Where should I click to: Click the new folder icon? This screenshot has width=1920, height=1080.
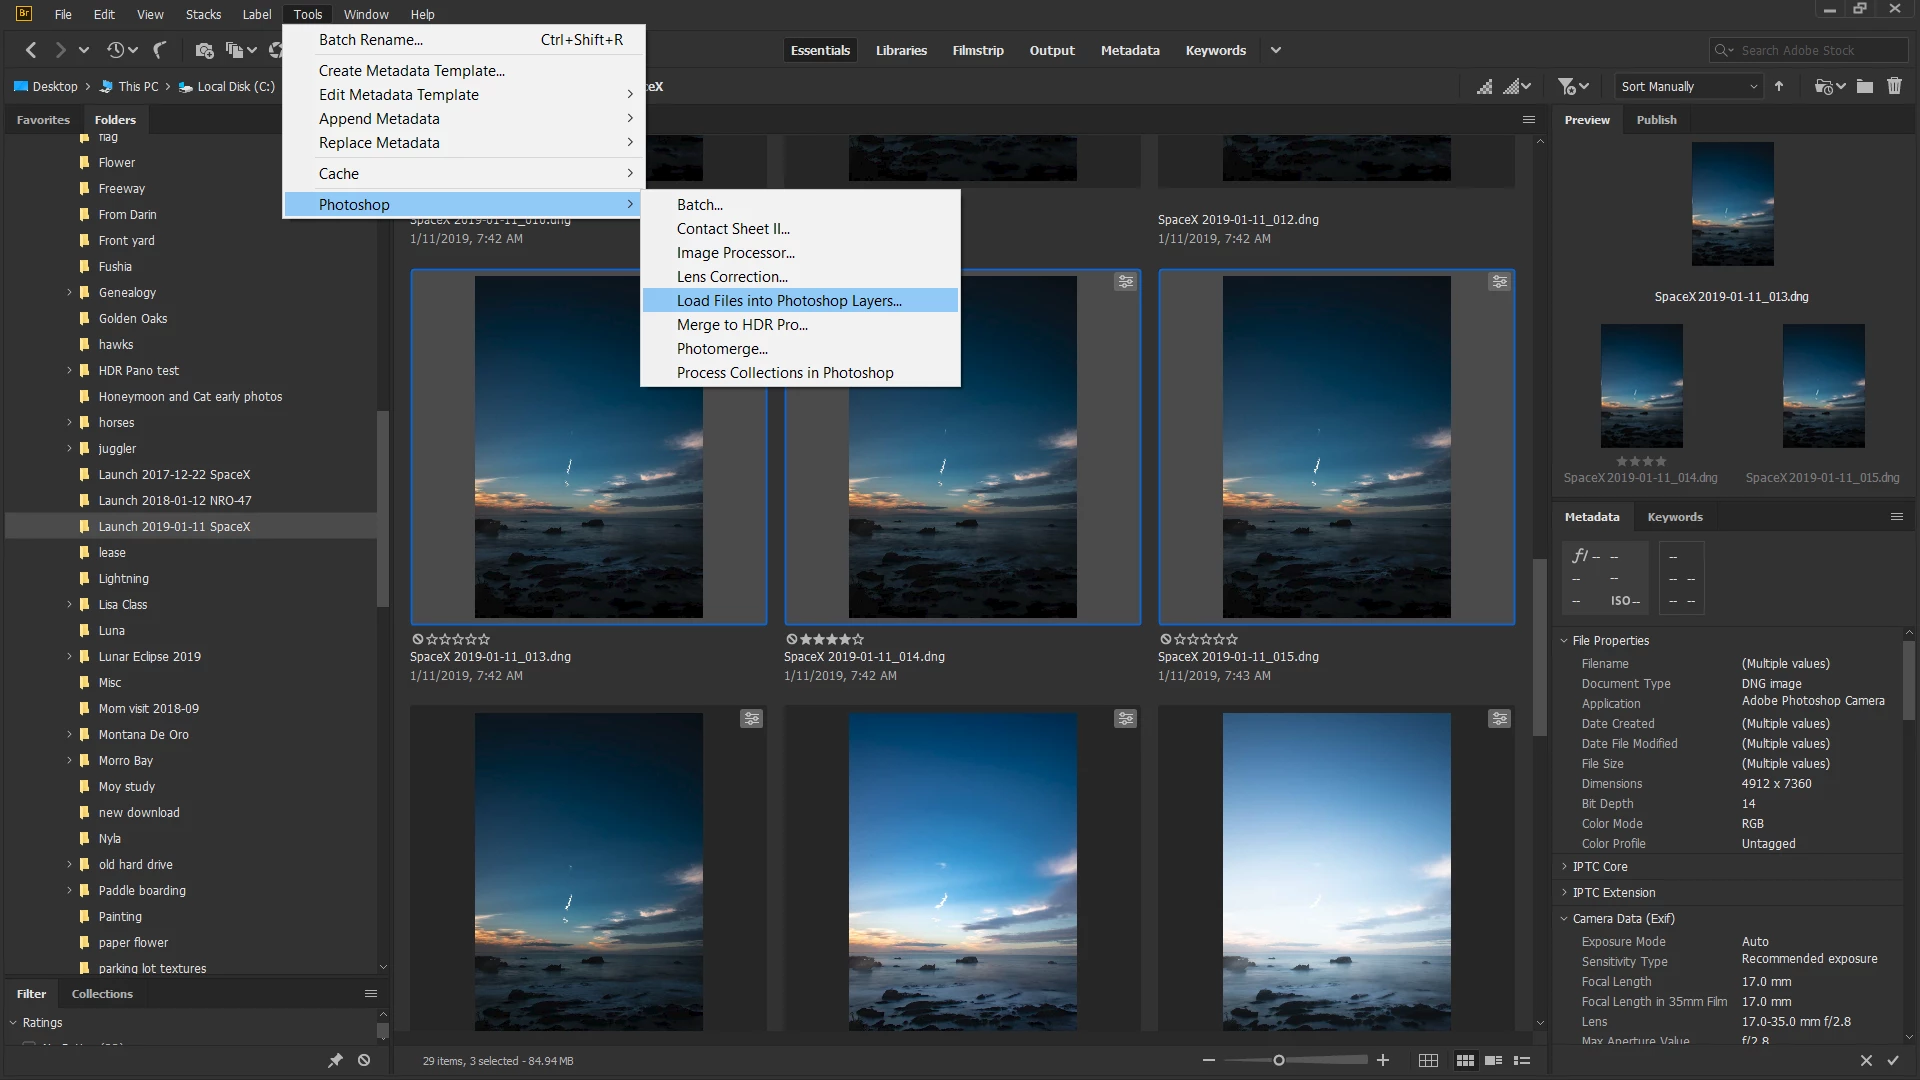(x=1865, y=87)
